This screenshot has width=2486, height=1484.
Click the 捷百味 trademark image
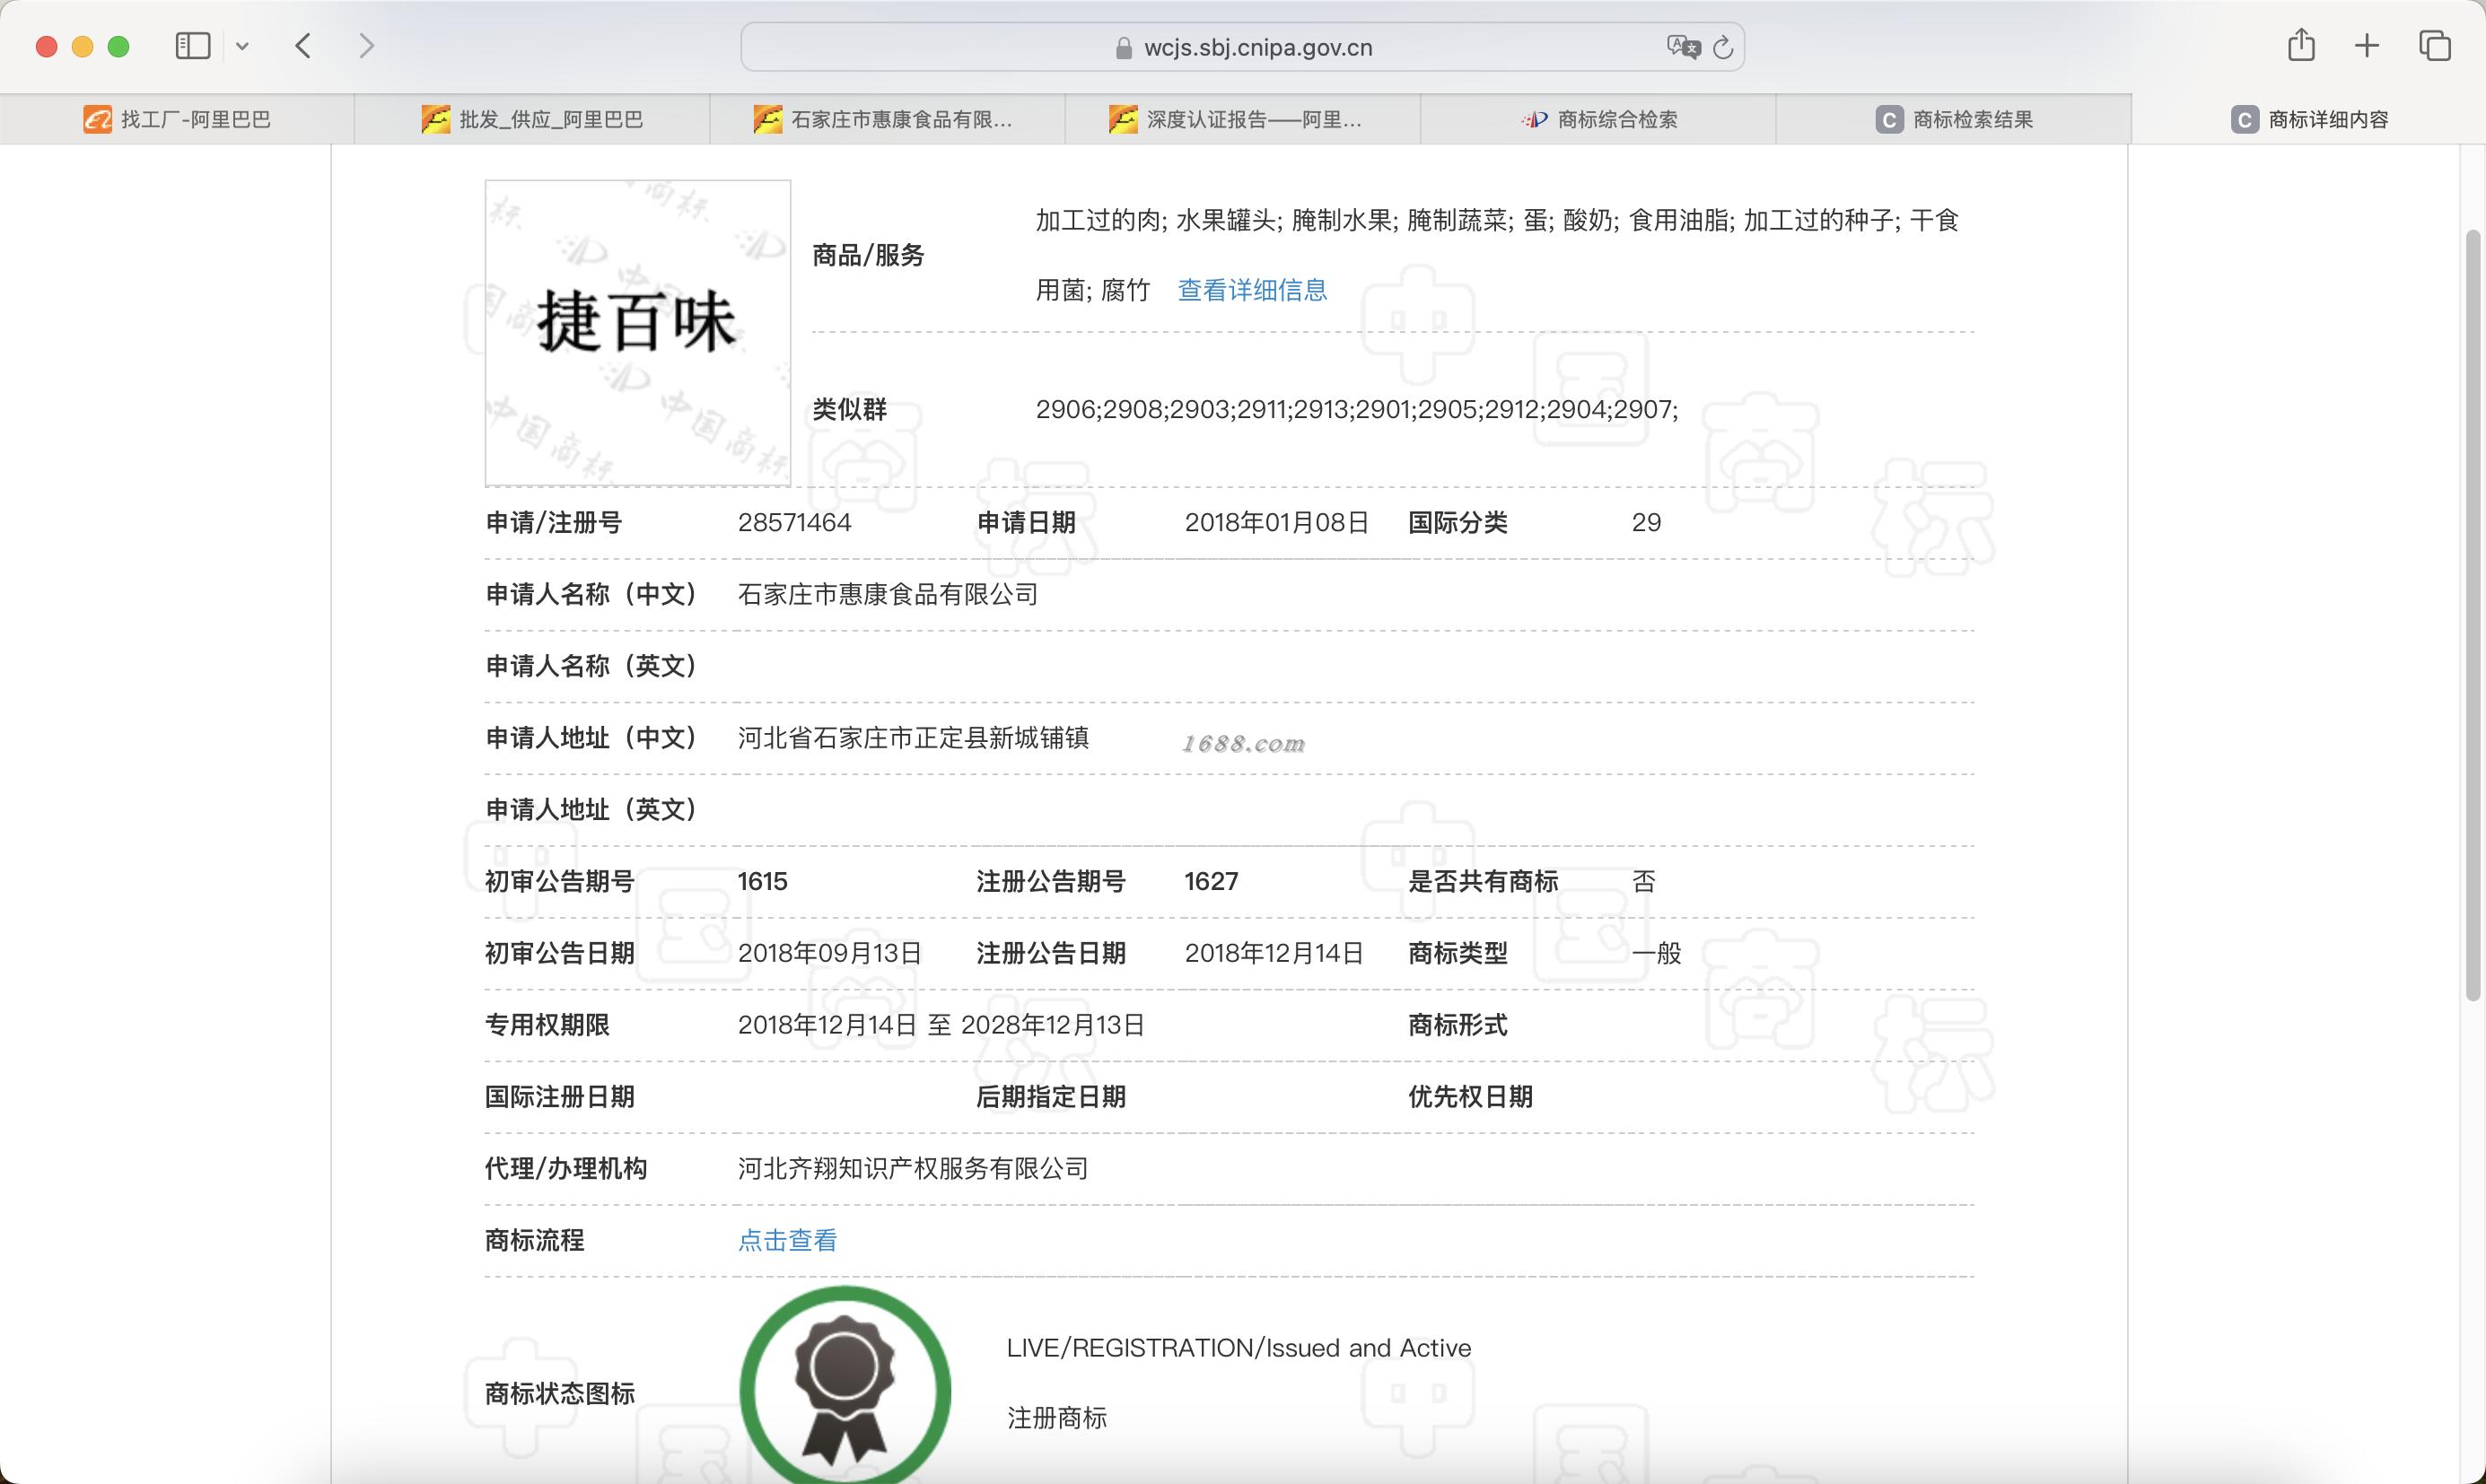coord(637,332)
